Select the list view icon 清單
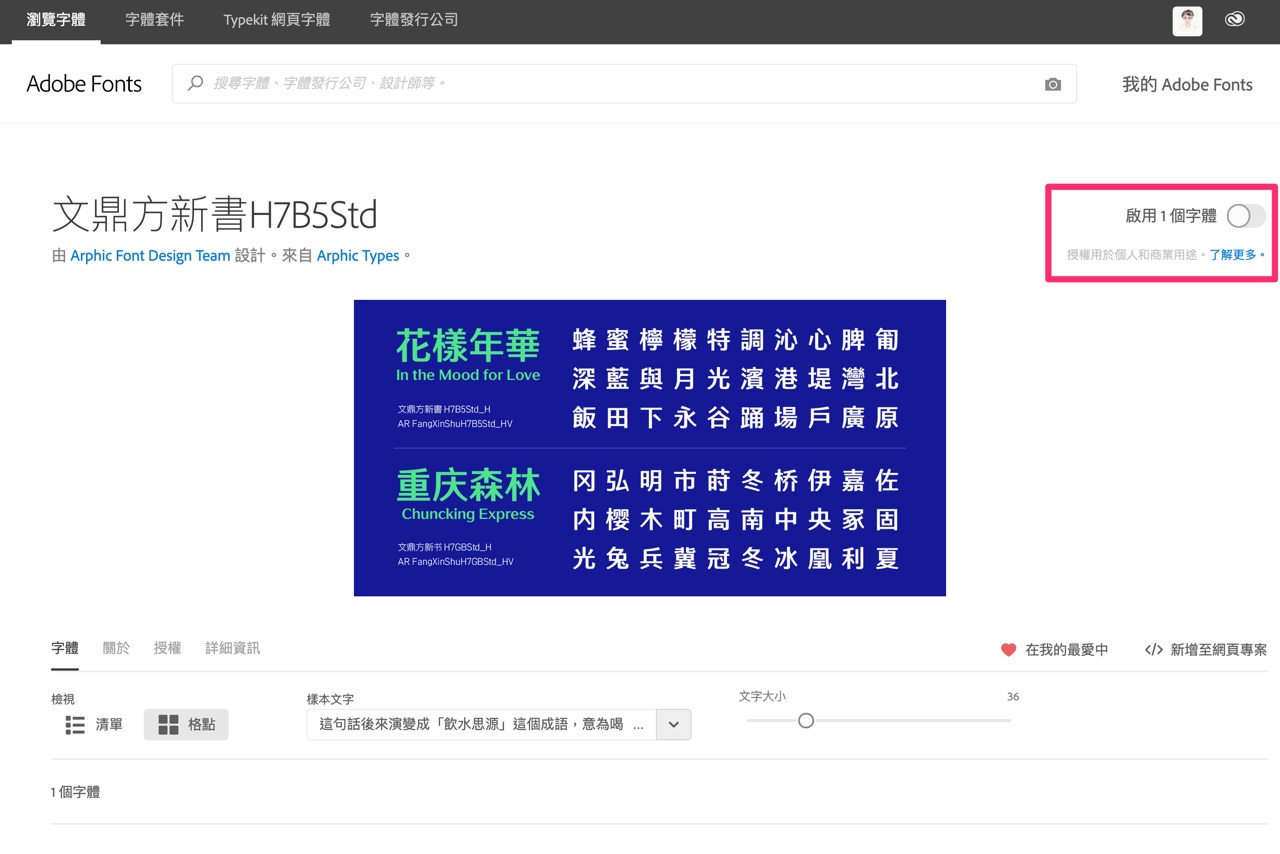The image size is (1280, 854). tap(75, 724)
